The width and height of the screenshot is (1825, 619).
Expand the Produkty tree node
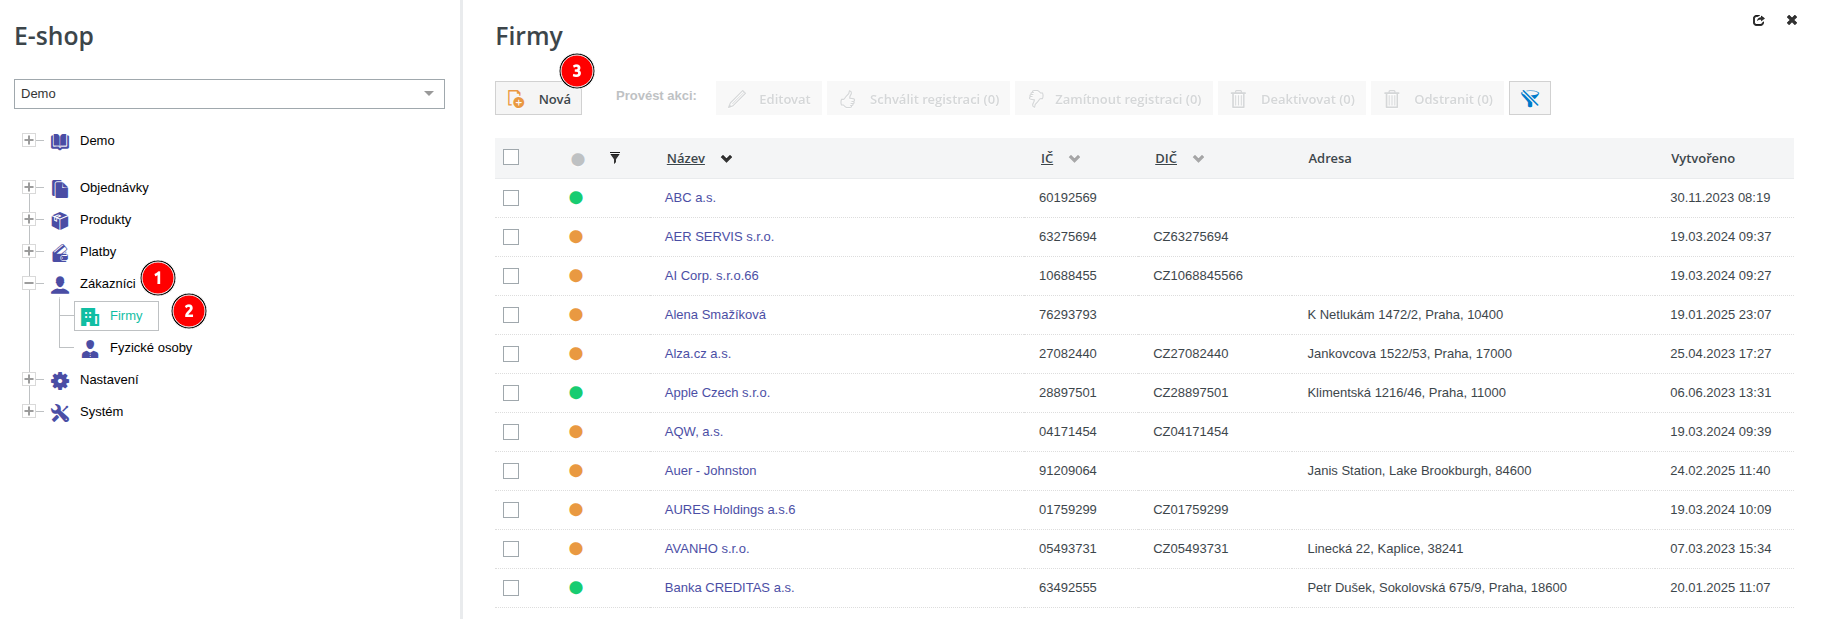click(x=29, y=219)
